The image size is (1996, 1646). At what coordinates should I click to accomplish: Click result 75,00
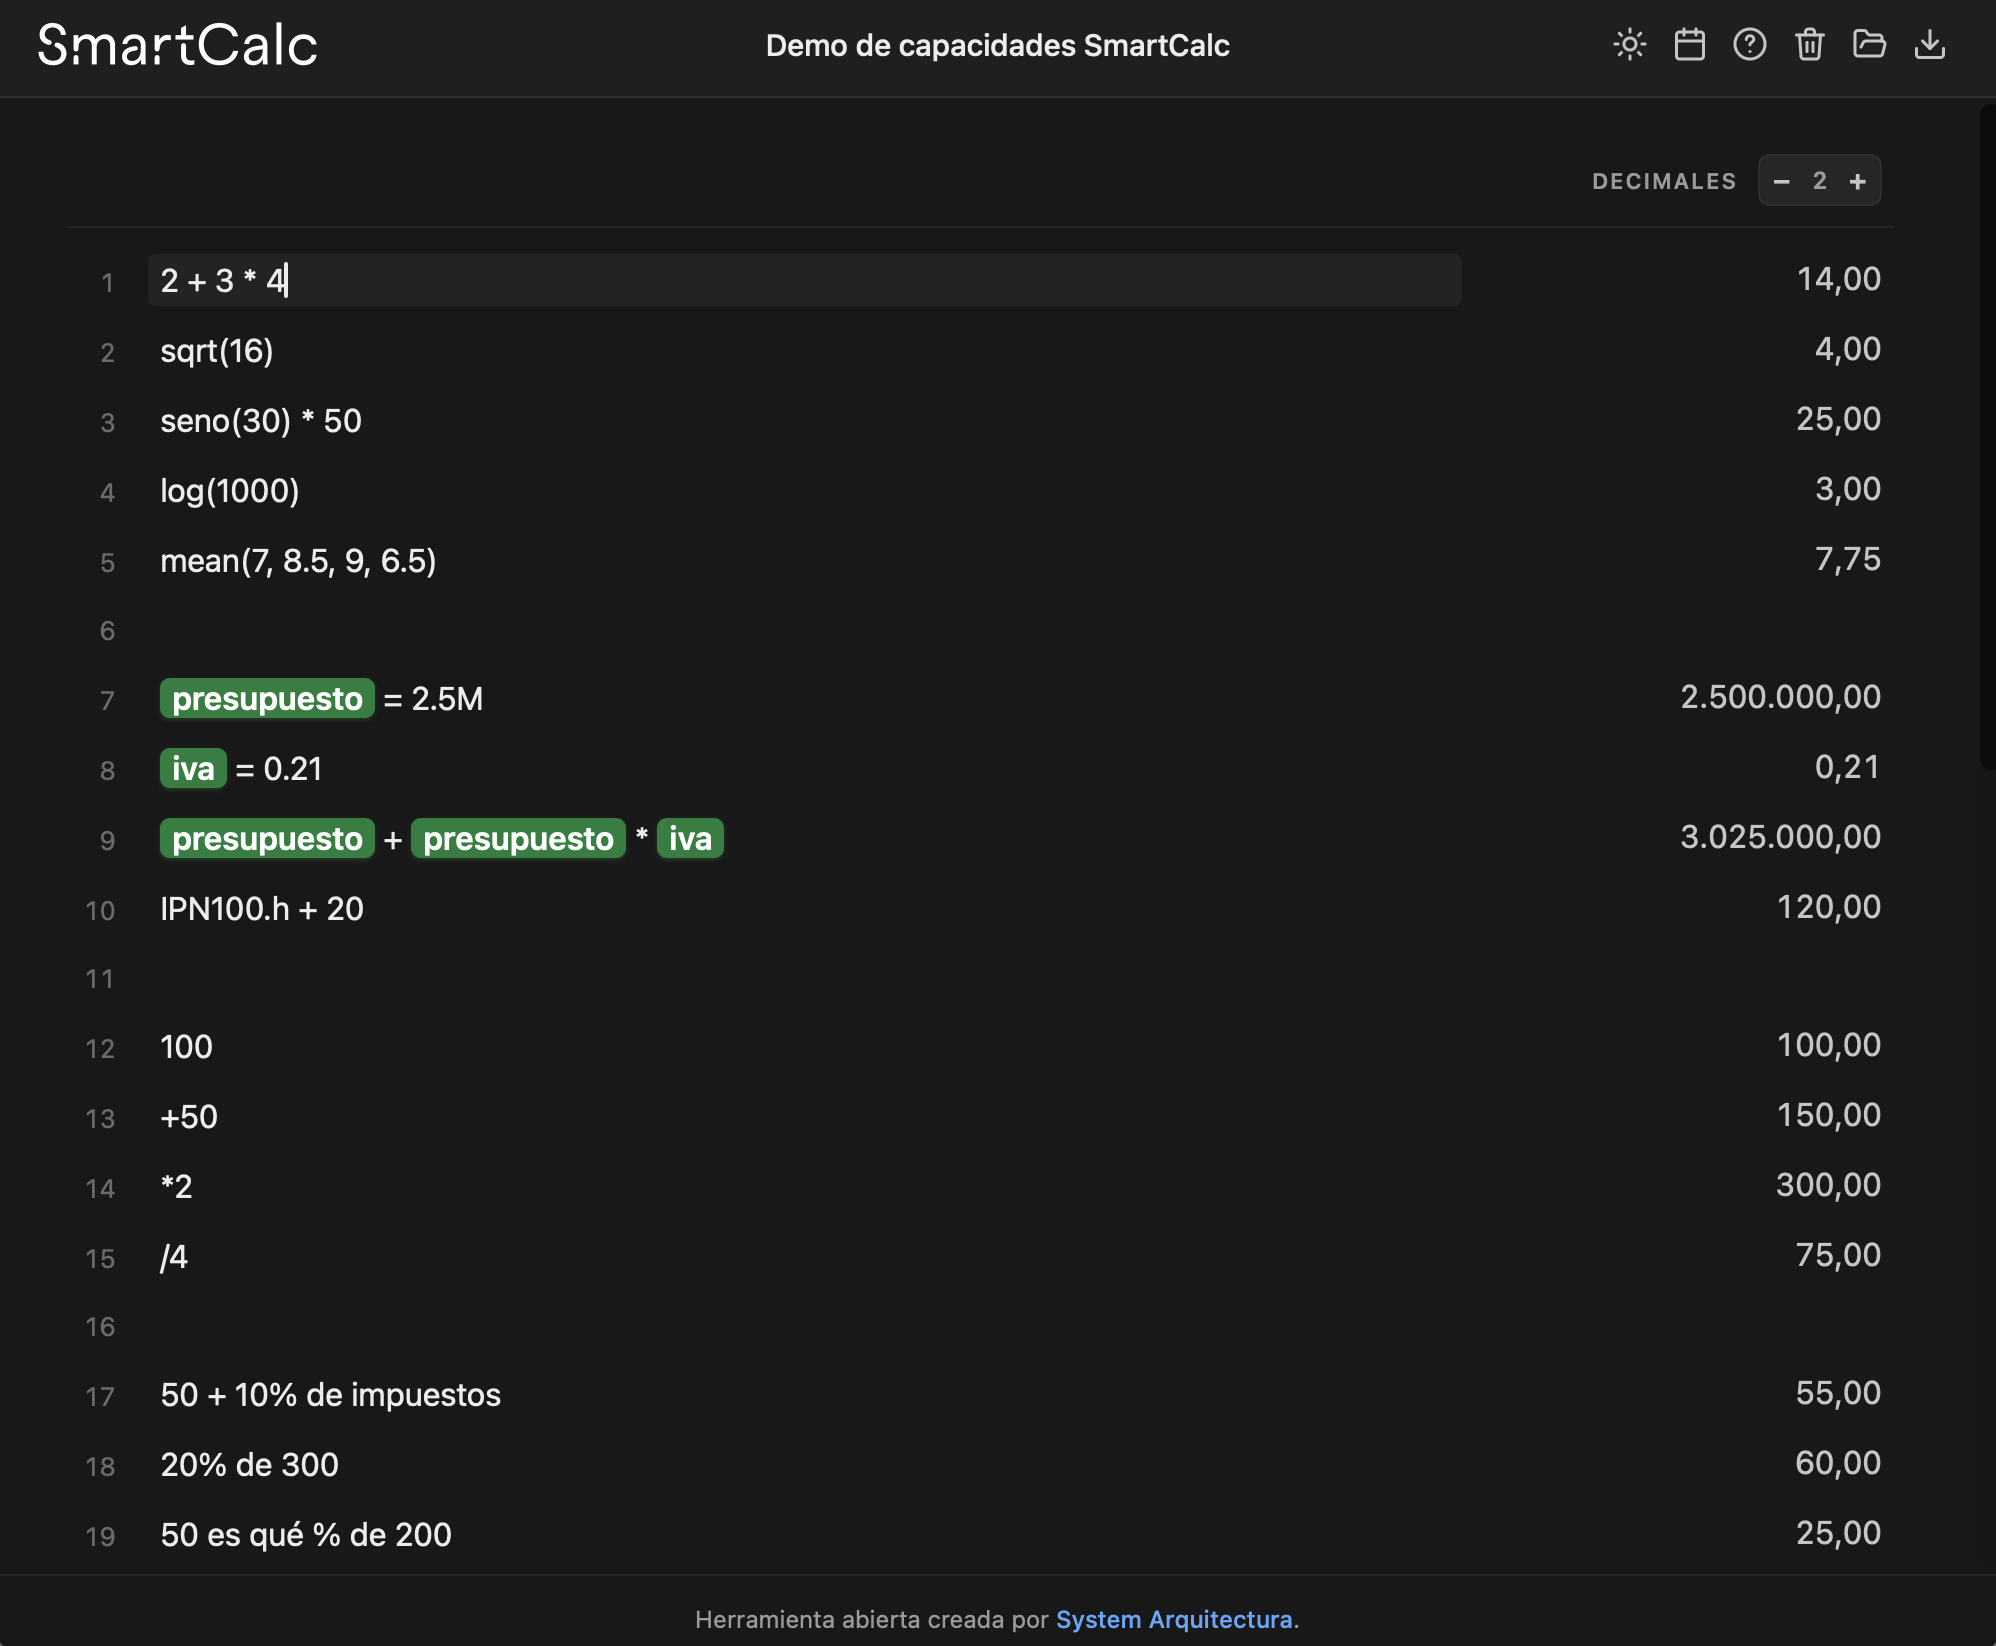coord(1838,1255)
